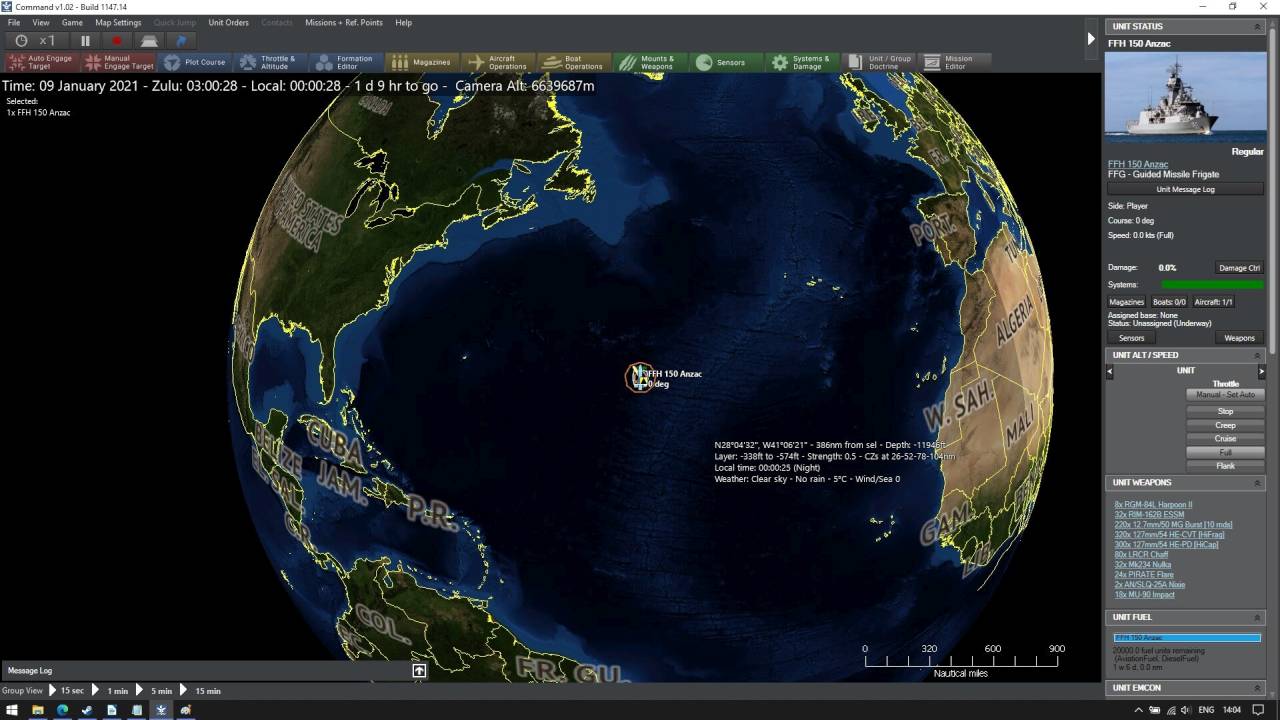Open the RGM-84L Harpoon II weapon link
Screen dimensions: 1280x720
[1153, 505]
